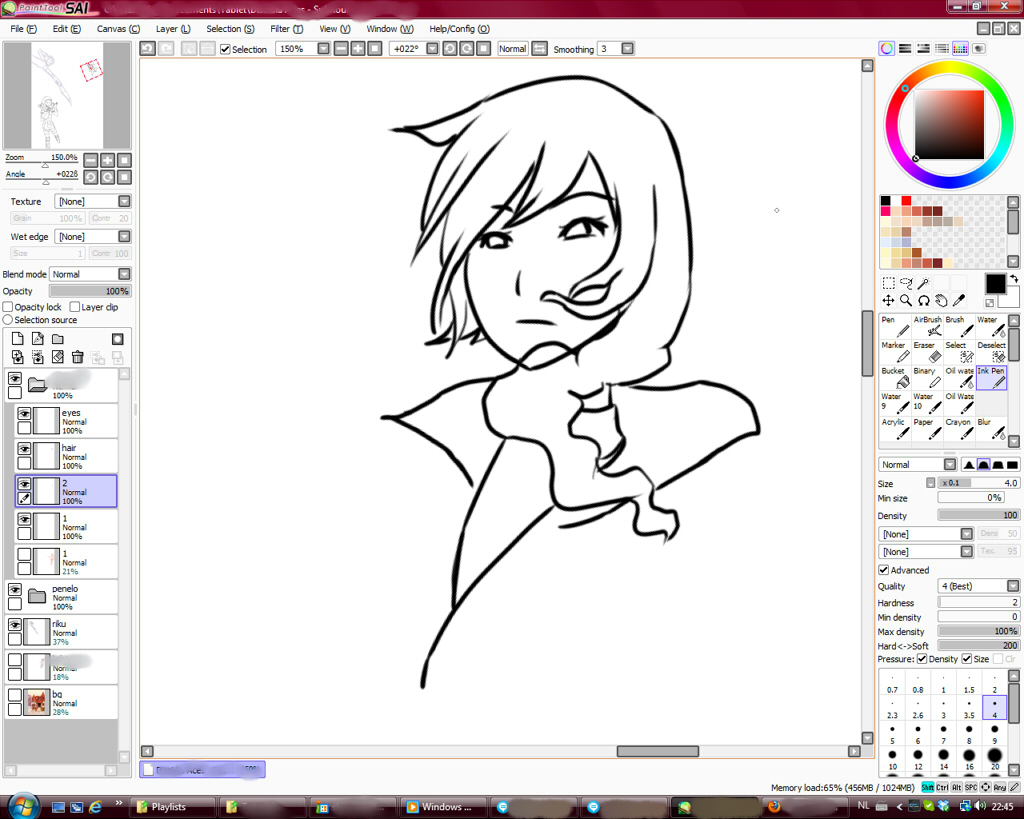Choose the Lasso selection tool
The image size is (1024, 819).
[x=906, y=284]
